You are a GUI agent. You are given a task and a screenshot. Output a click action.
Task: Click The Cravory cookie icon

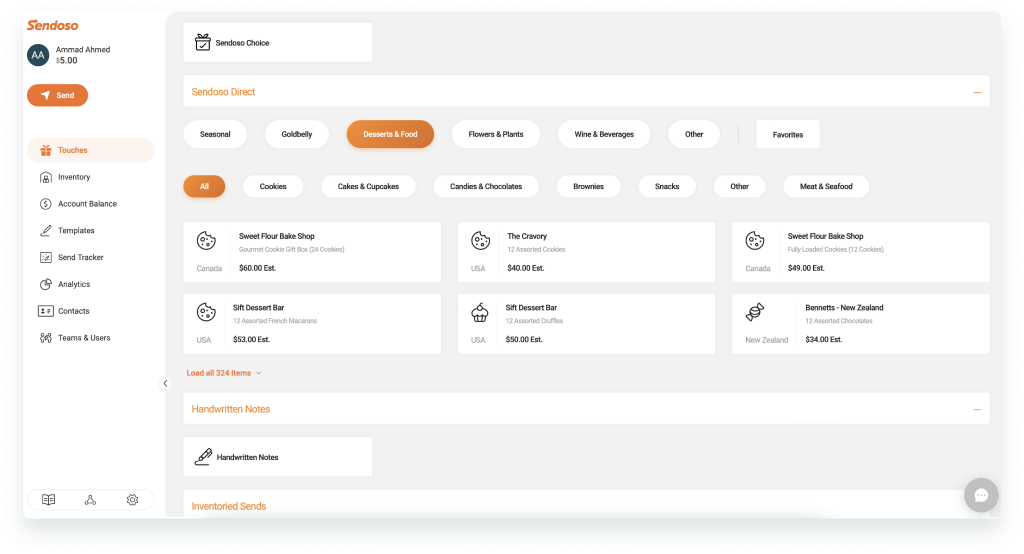(x=481, y=241)
